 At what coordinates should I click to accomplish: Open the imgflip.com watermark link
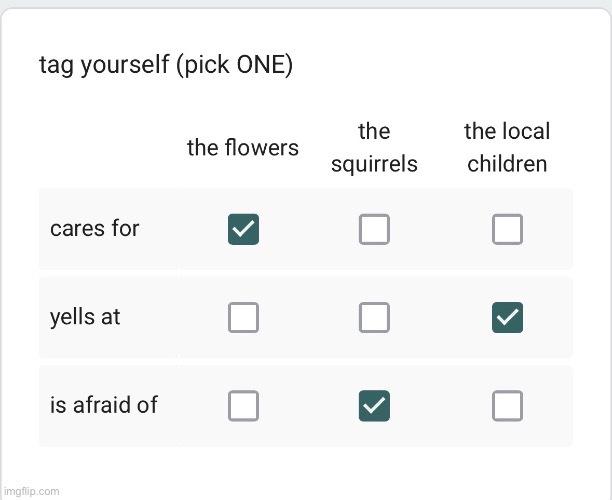pyautogui.click(x=31, y=491)
